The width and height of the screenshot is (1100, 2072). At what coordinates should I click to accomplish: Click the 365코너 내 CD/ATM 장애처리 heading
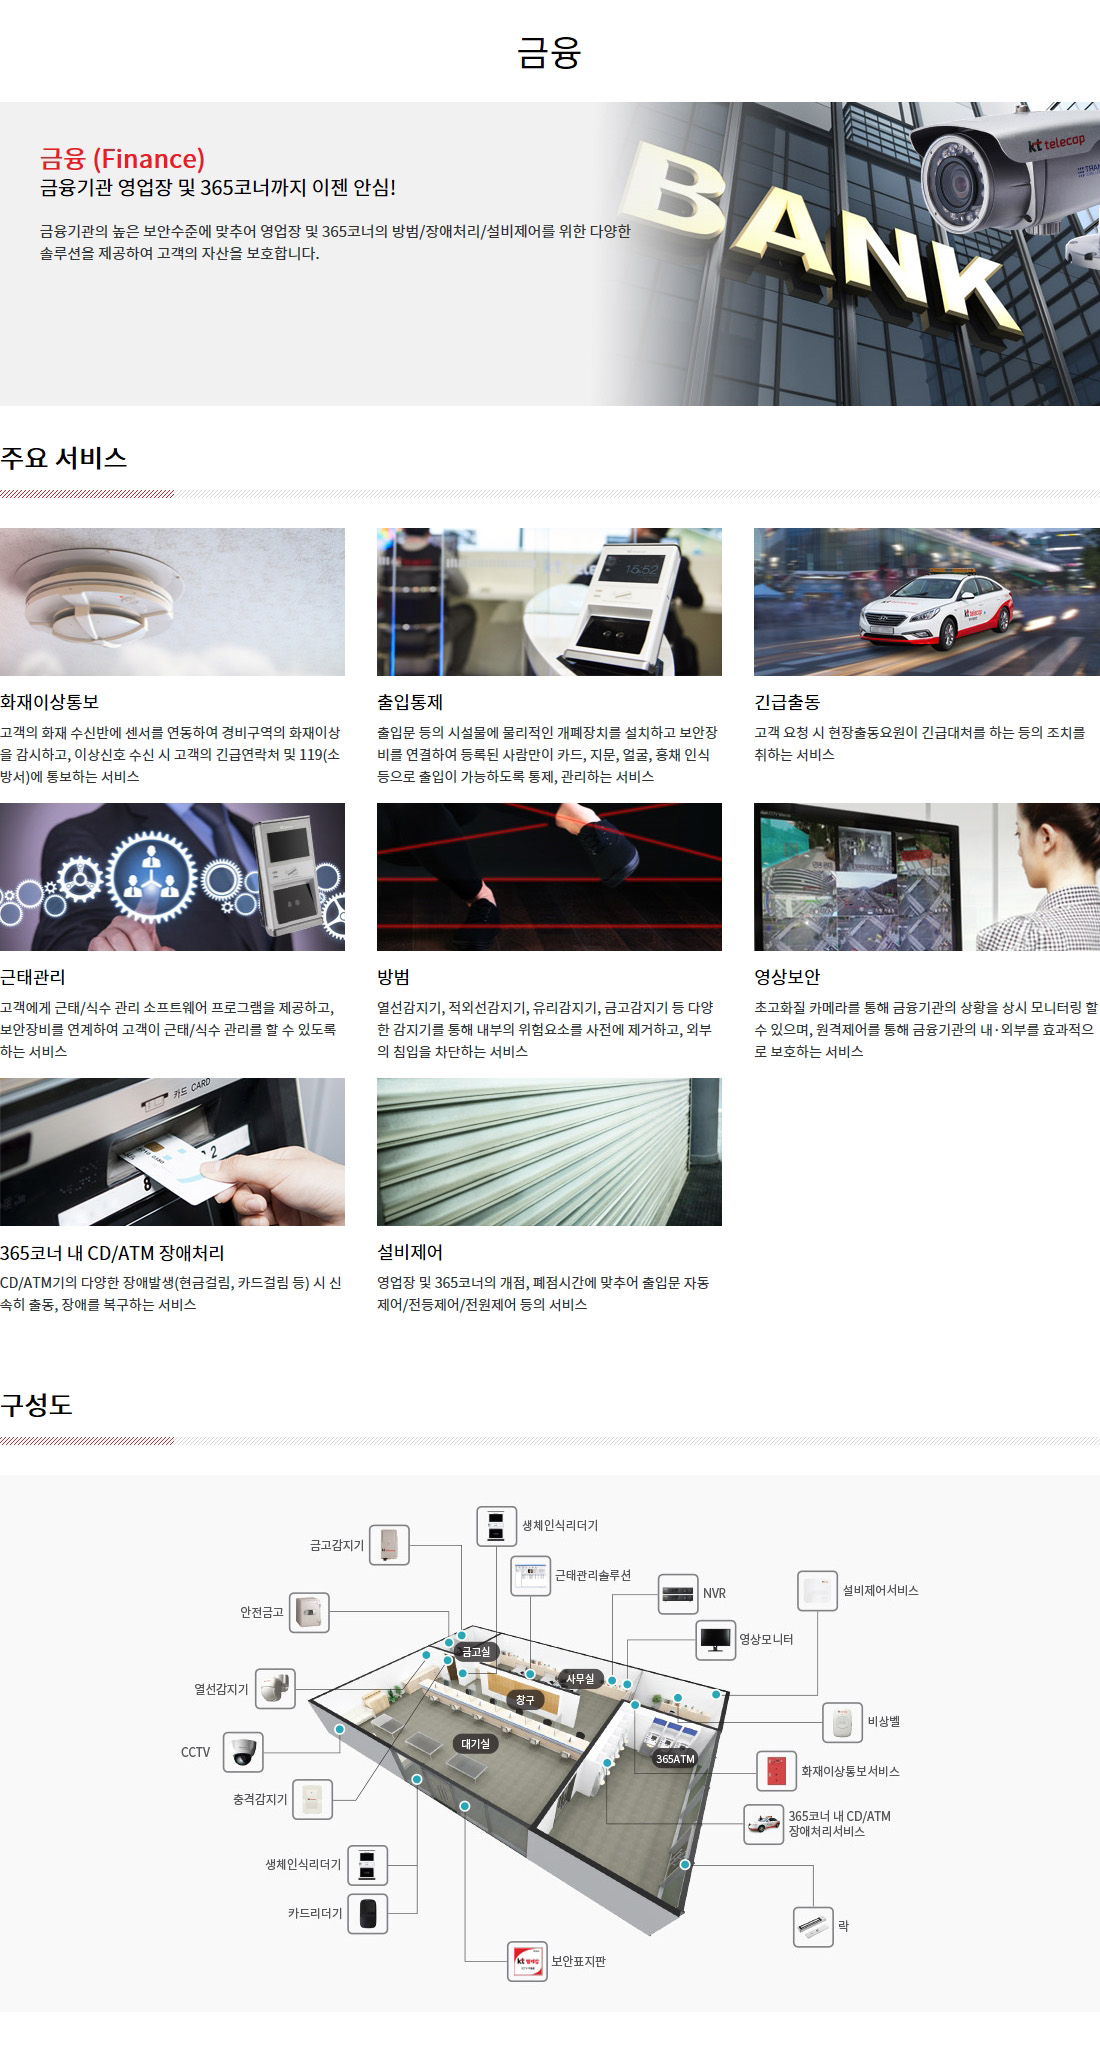[112, 1253]
